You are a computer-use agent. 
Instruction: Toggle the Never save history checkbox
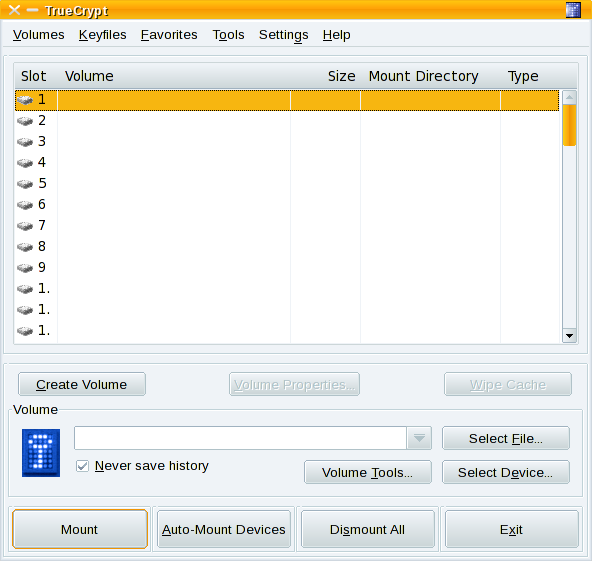coord(82,466)
